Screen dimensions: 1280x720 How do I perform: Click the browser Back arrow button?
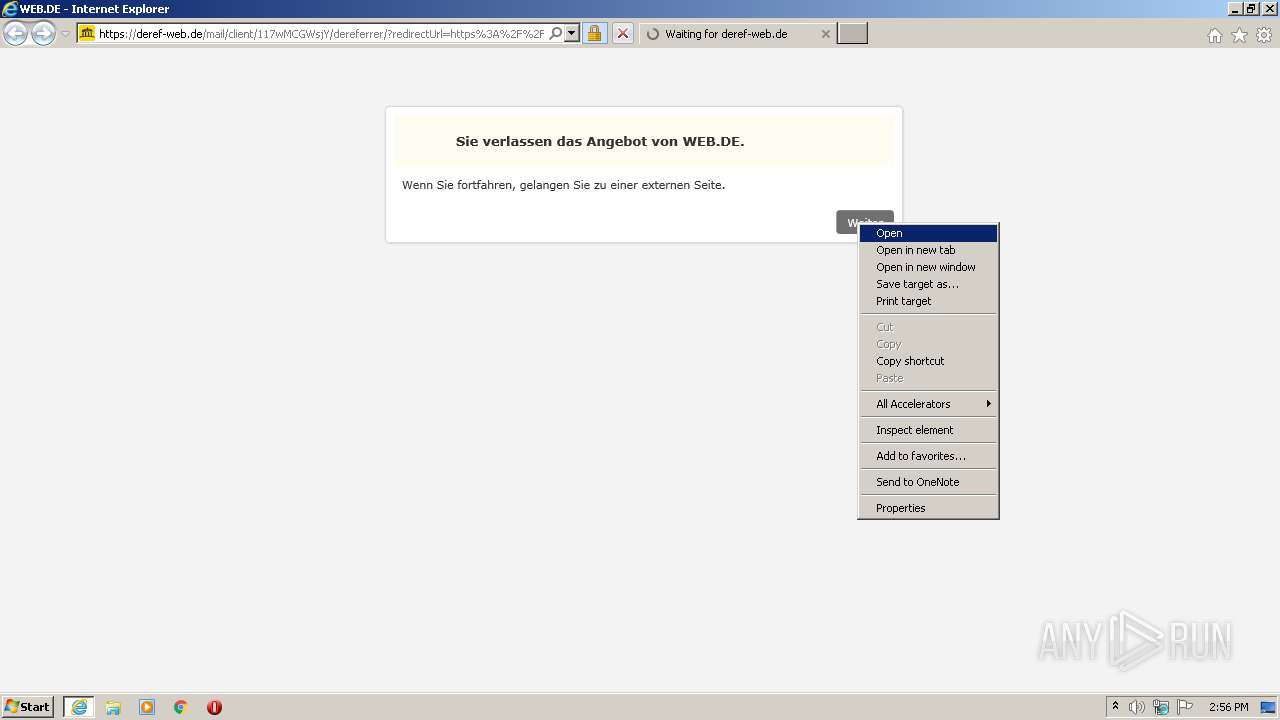(16, 34)
